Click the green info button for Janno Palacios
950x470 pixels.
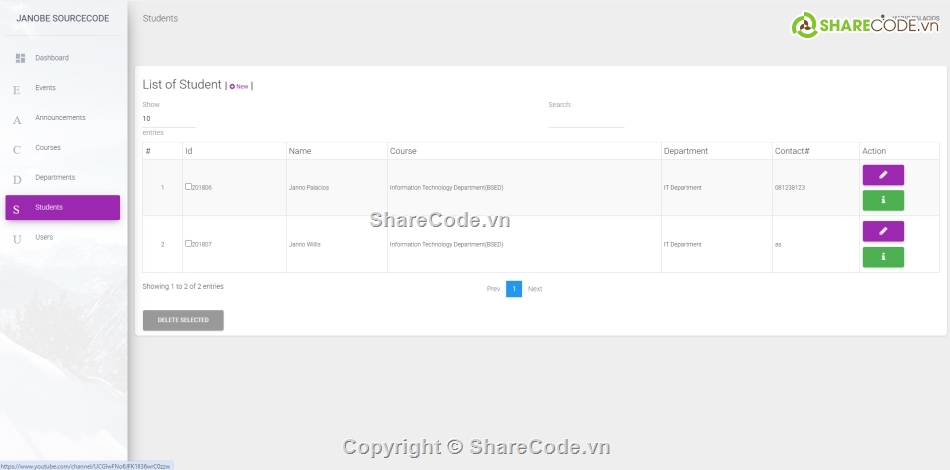(882, 200)
